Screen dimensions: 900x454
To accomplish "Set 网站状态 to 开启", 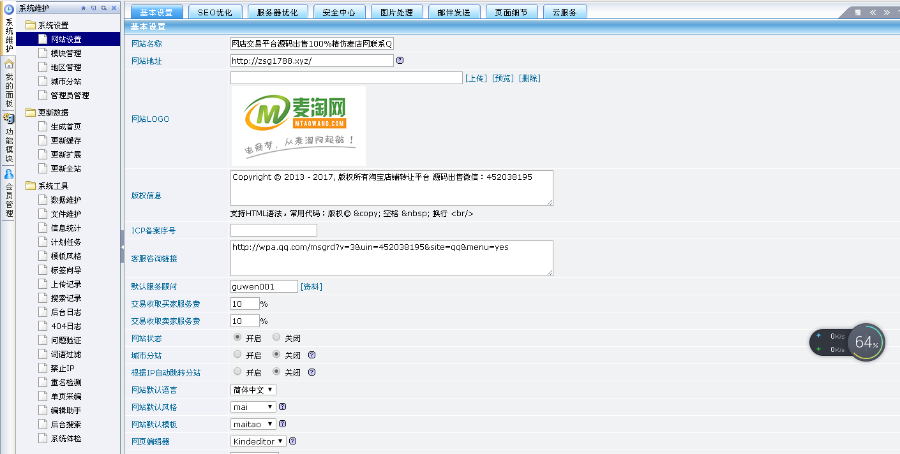I will click(x=238, y=337).
